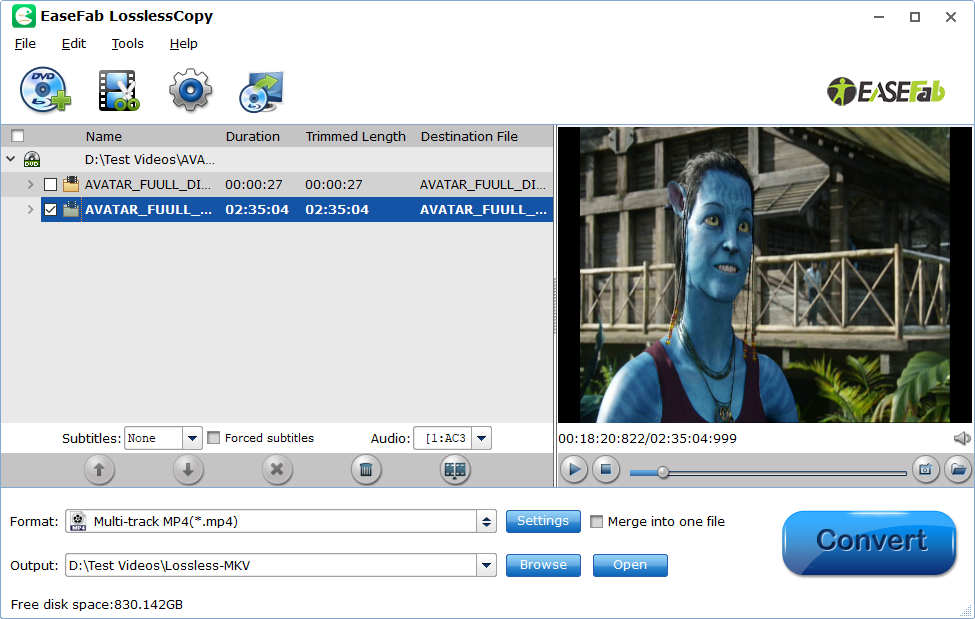This screenshot has width=975, height=619.
Task: Enable Forced subtitles checkbox
Action: coord(213,438)
